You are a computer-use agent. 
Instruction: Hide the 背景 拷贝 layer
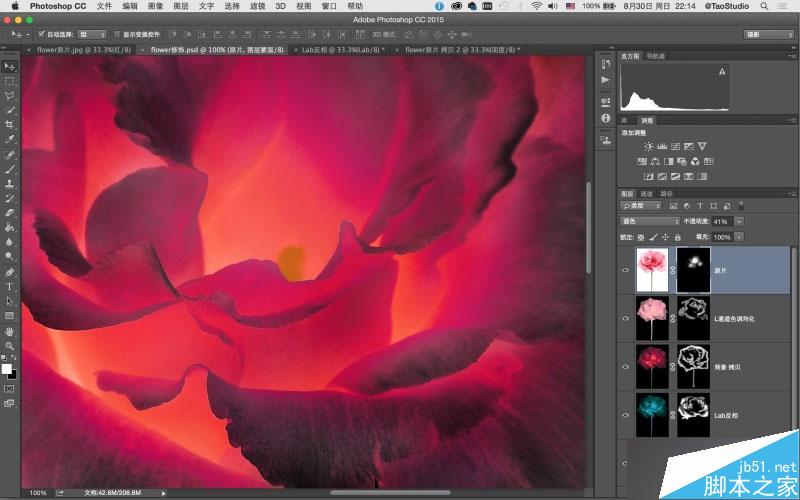click(626, 367)
